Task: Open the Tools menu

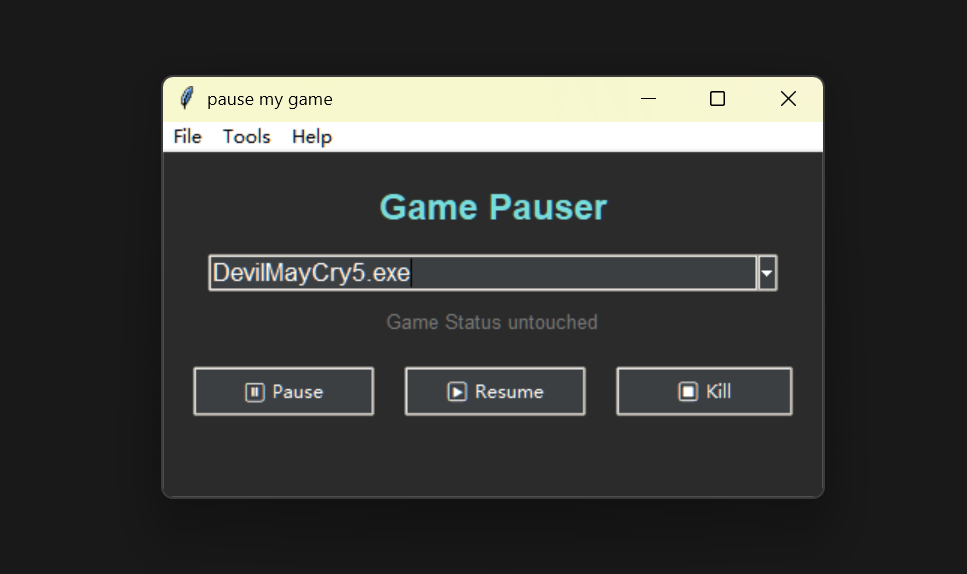Action: coord(247,136)
